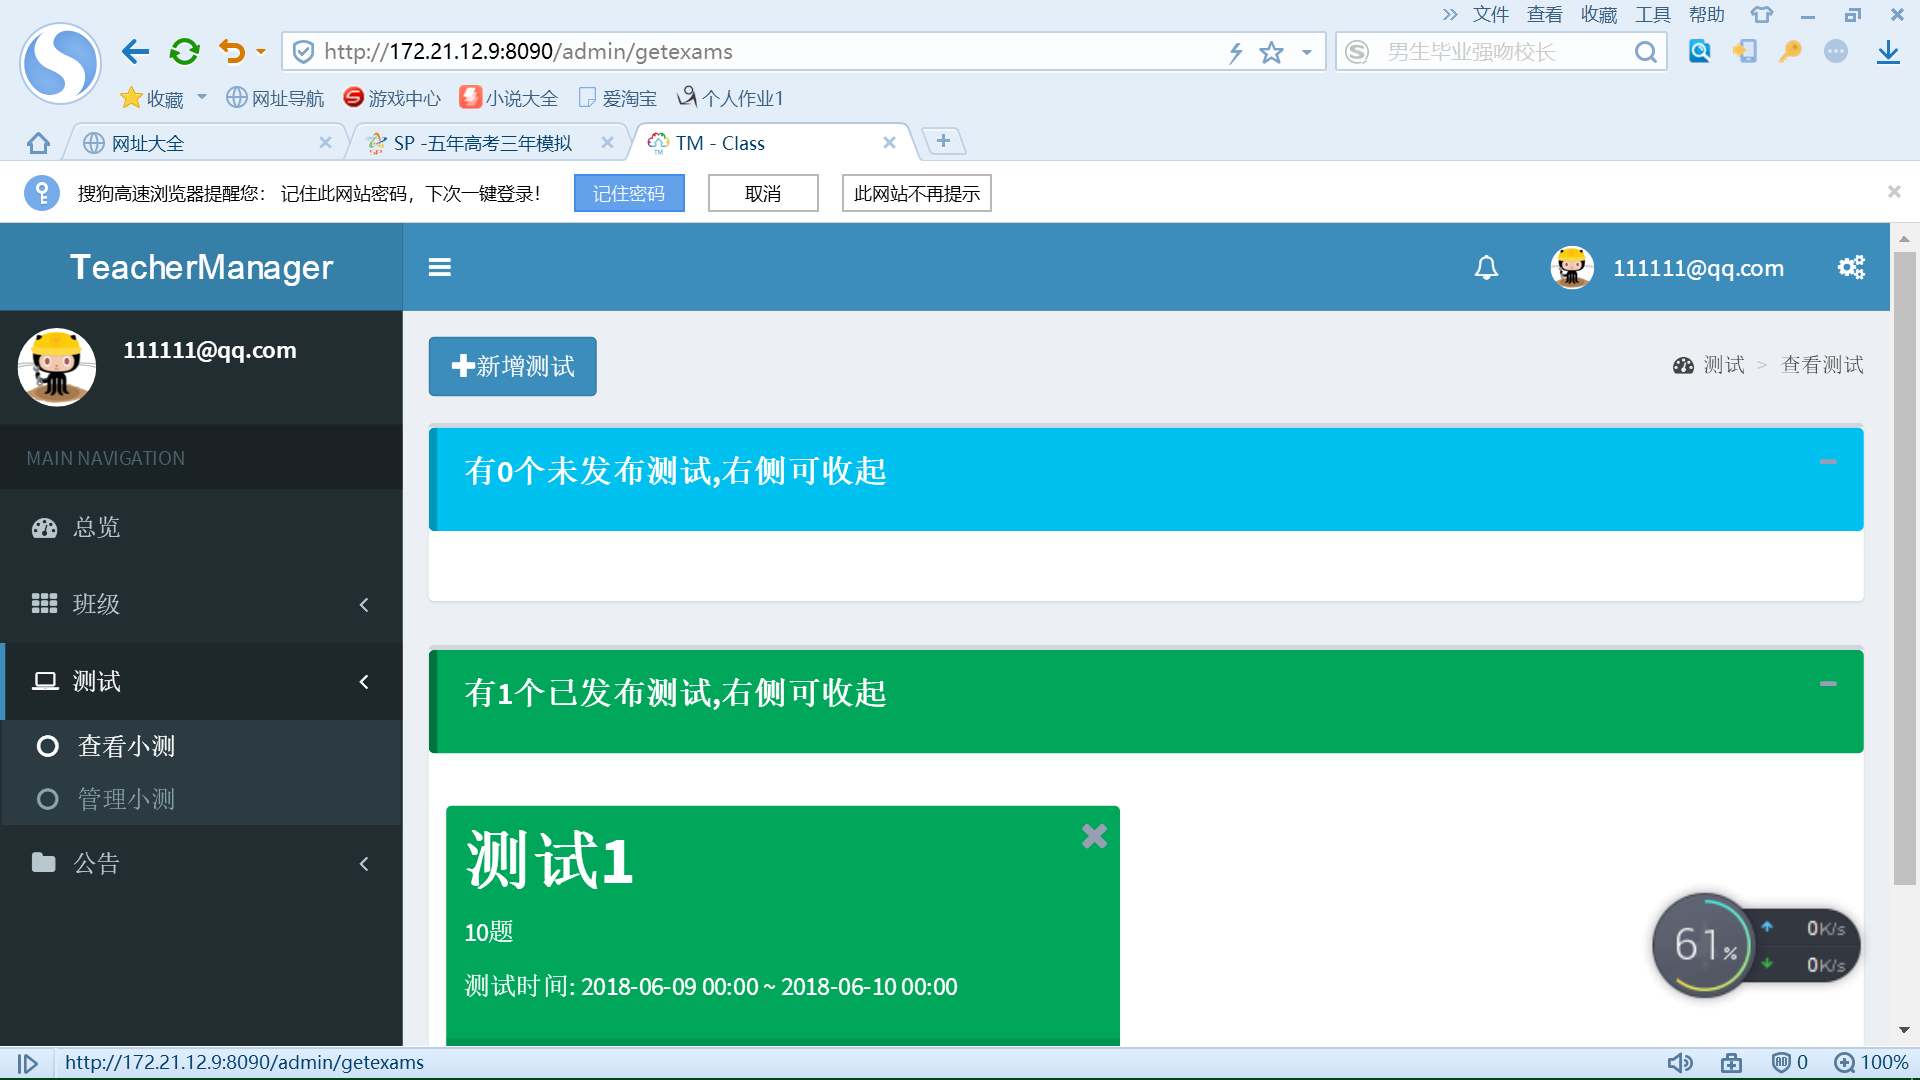The image size is (1920, 1080).
Task: Bookmark page with star icon in address bar
Action: (1271, 52)
